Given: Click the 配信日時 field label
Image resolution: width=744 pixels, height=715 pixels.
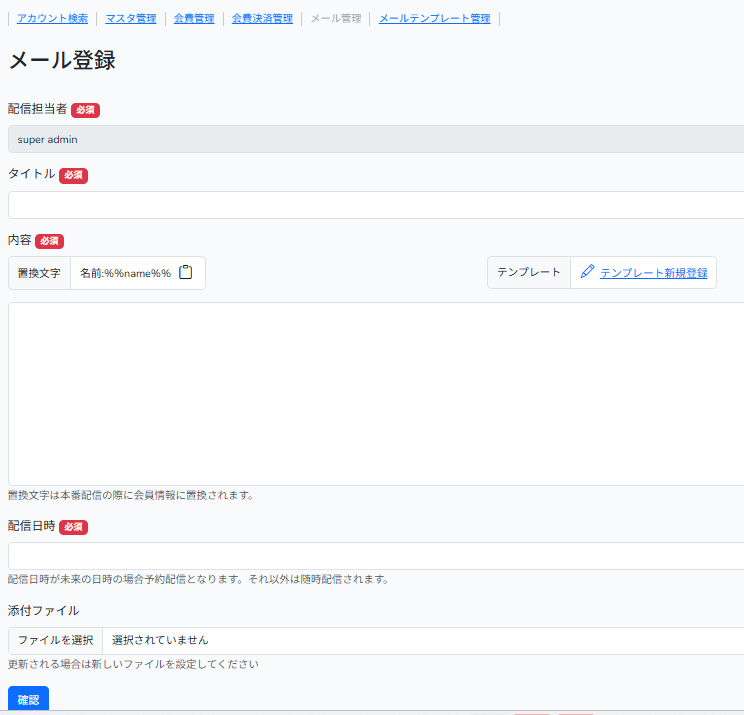Looking at the screenshot, I should click(31, 526).
